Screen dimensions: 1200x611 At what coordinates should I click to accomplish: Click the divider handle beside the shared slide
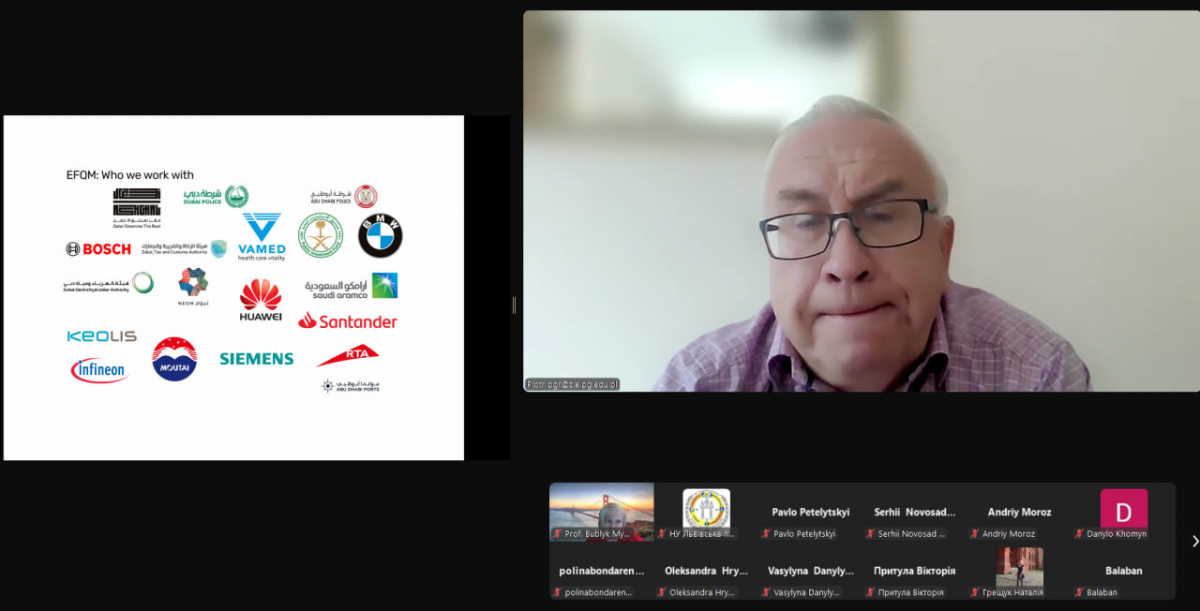(514, 305)
